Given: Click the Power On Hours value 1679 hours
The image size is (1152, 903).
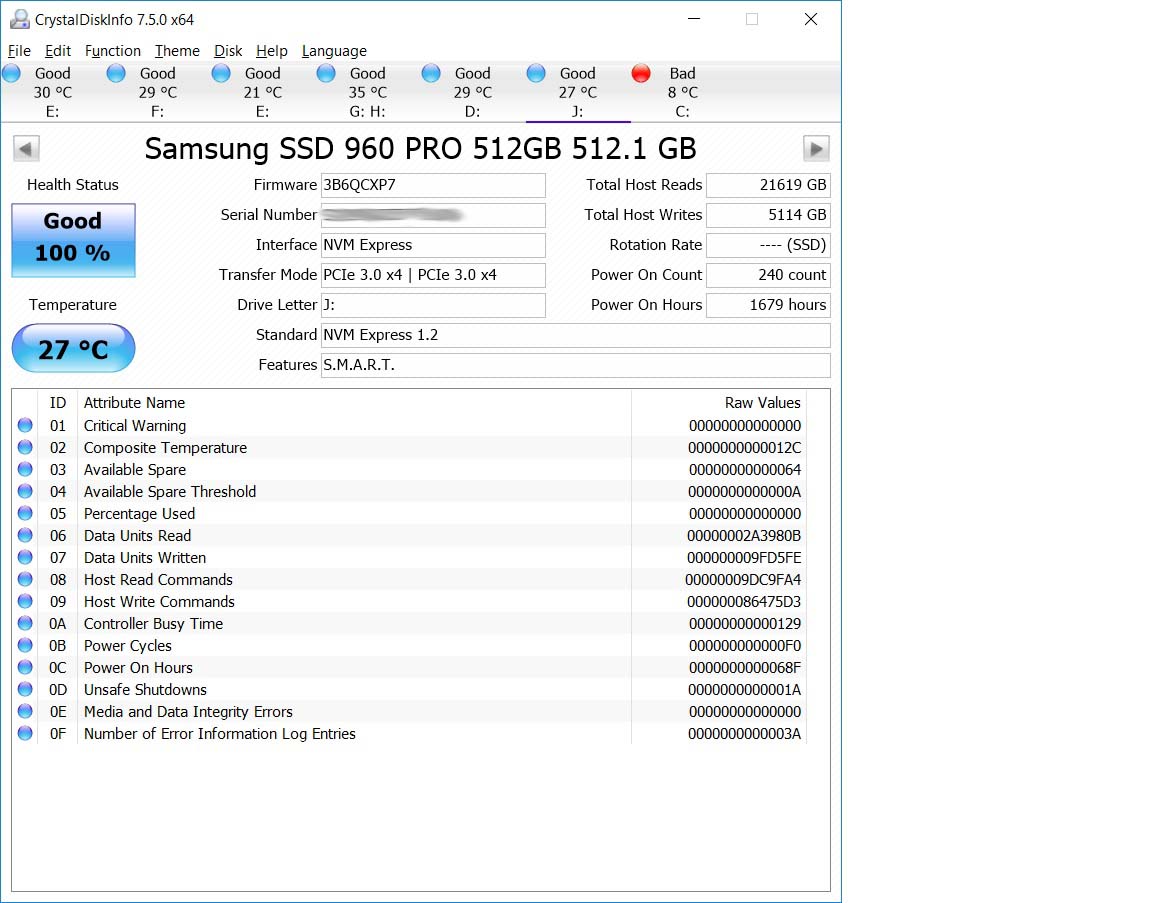Looking at the screenshot, I should 768,305.
